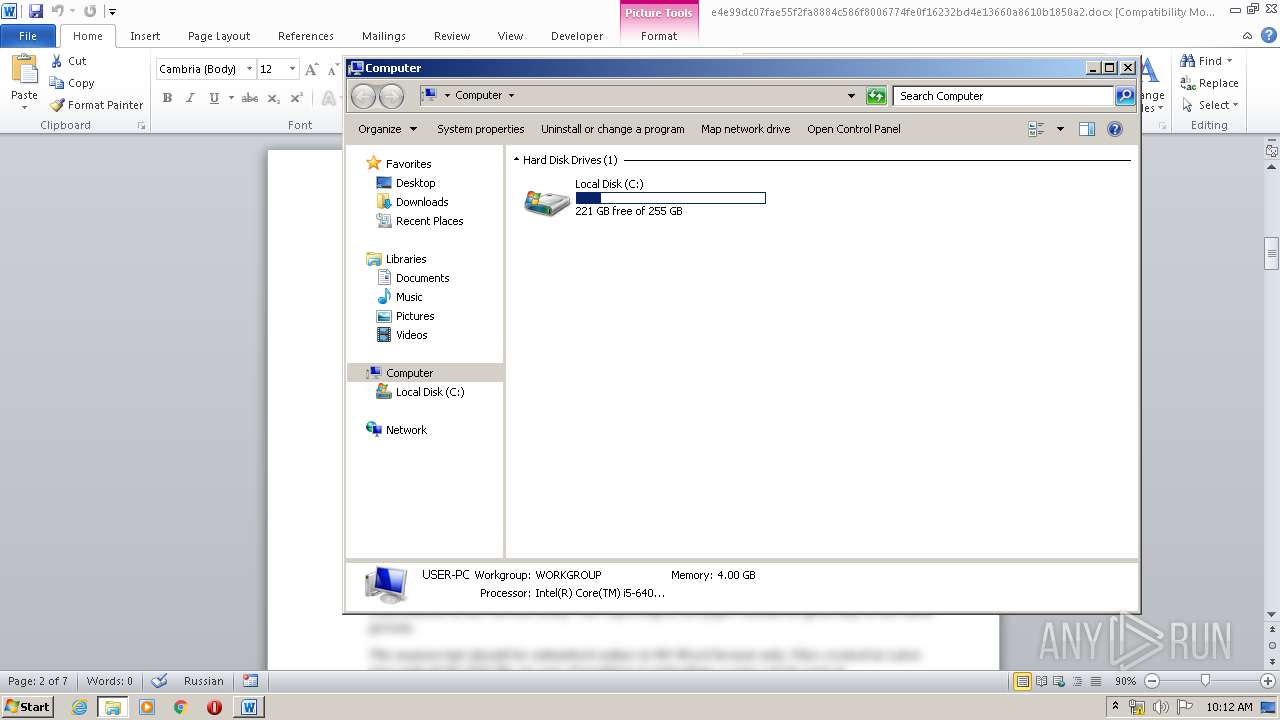1280x720 pixels.
Task: Open the Organize menu in Computer window
Action: click(387, 129)
